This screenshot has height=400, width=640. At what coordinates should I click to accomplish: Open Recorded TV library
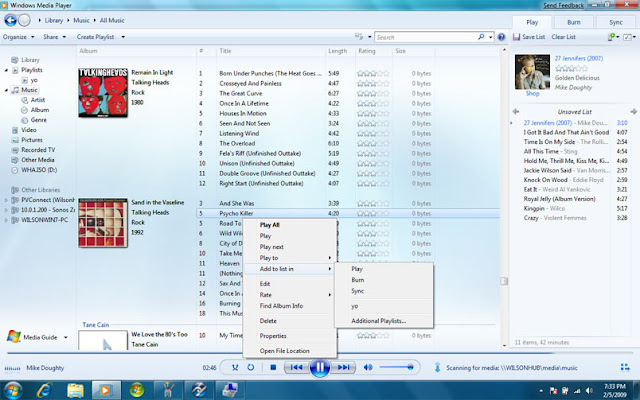pyautogui.click(x=38, y=150)
